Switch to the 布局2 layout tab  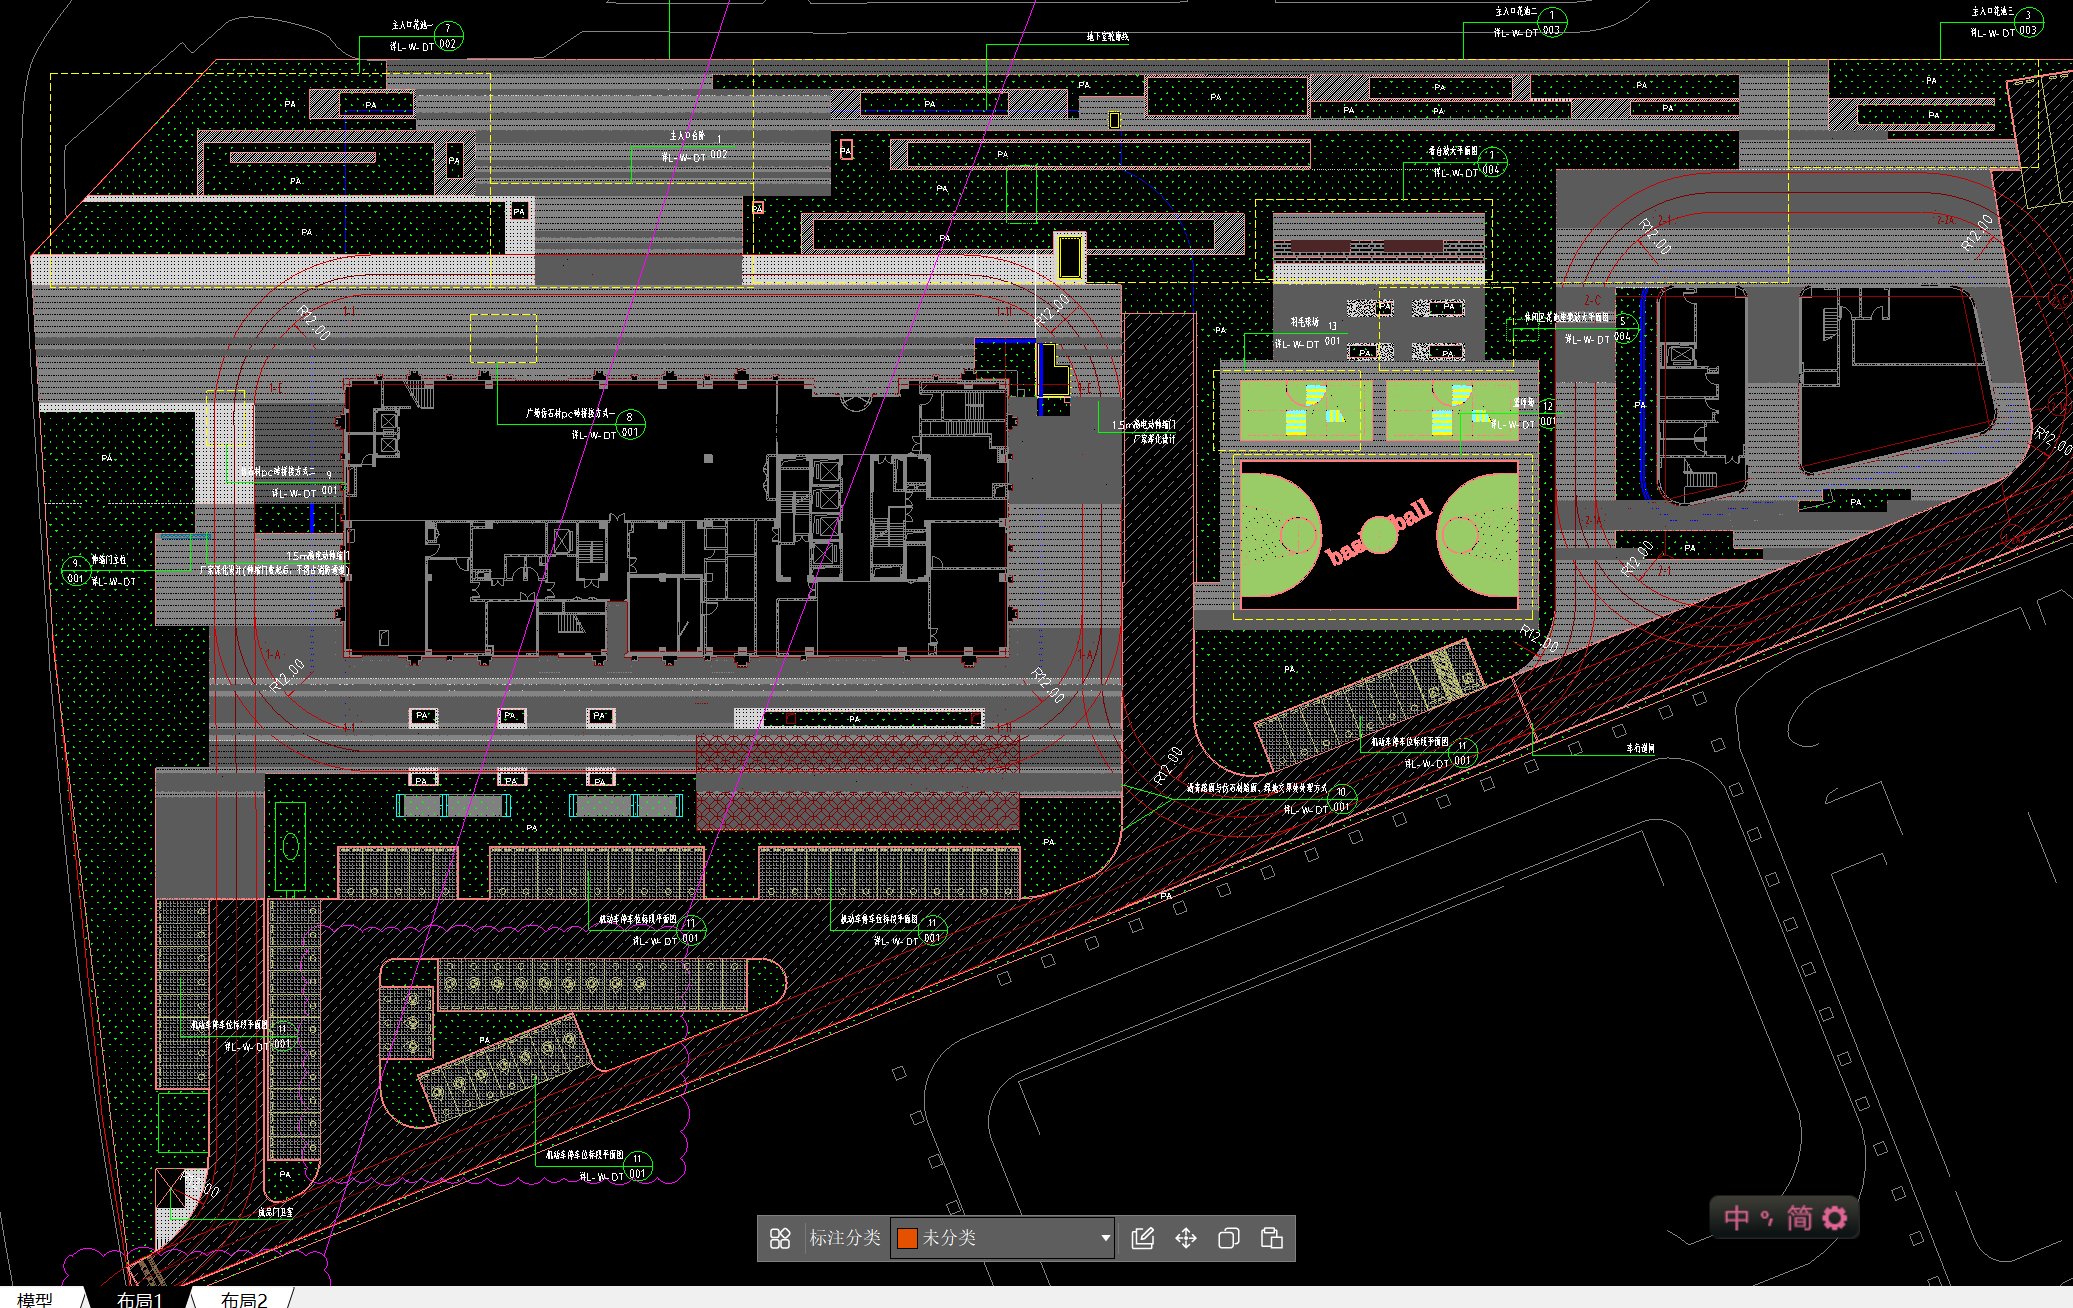pos(244,1299)
